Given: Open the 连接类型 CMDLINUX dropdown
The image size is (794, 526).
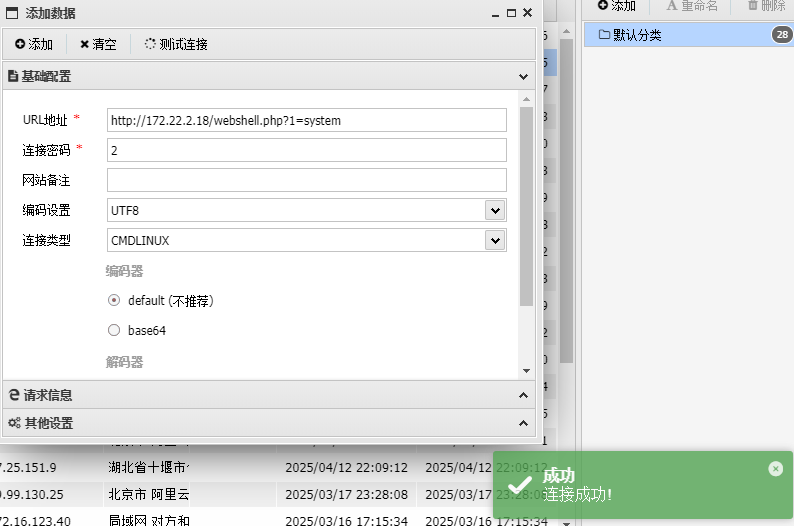Looking at the screenshot, I should point(494,240).
